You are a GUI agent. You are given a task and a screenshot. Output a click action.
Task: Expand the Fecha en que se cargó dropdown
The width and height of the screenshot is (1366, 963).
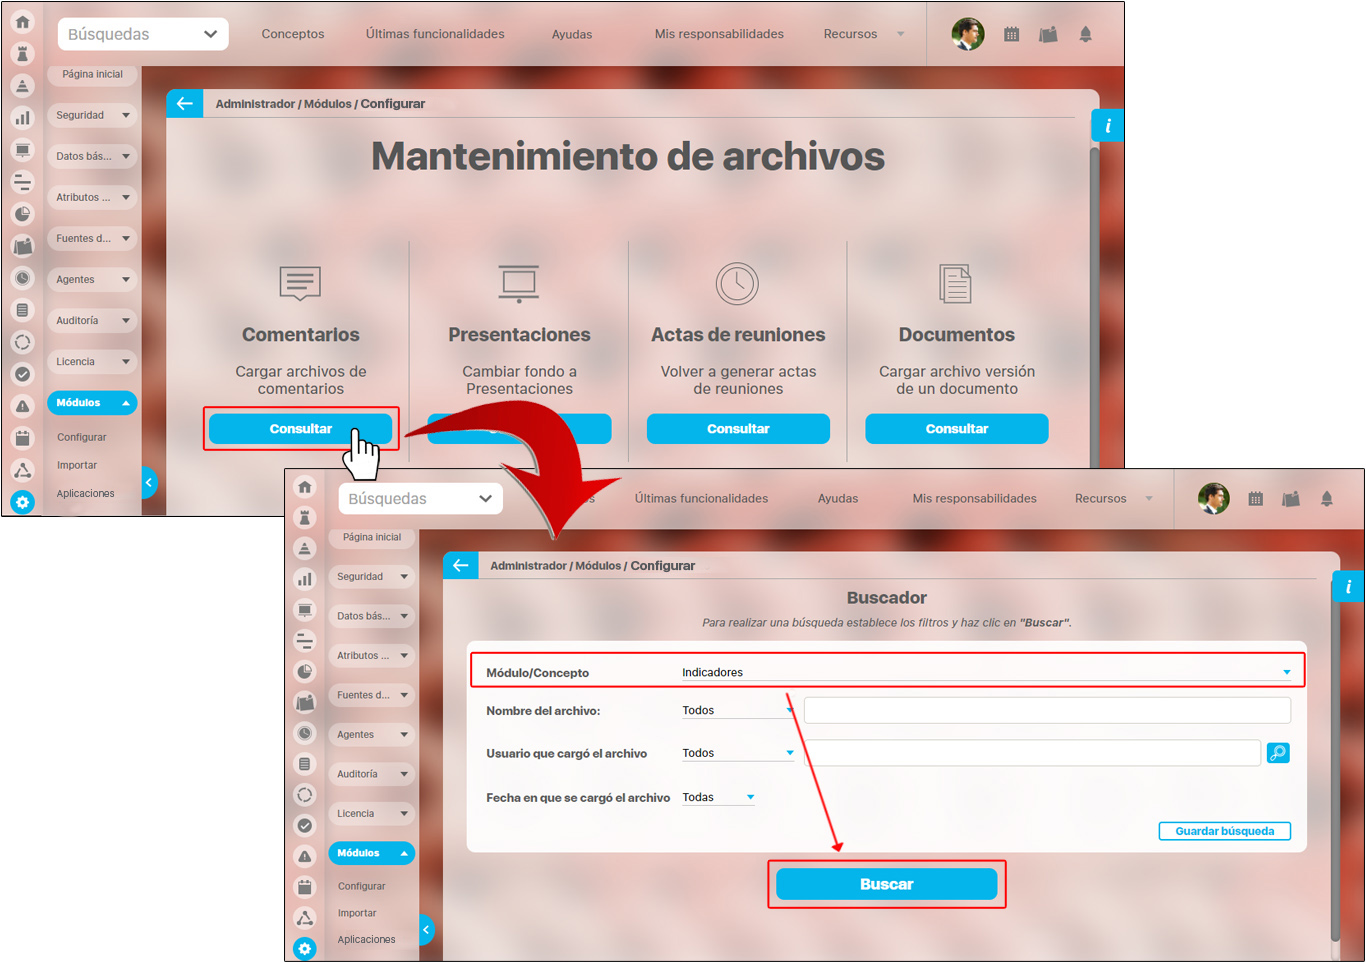pyautogui.click(x=718, y=798)
